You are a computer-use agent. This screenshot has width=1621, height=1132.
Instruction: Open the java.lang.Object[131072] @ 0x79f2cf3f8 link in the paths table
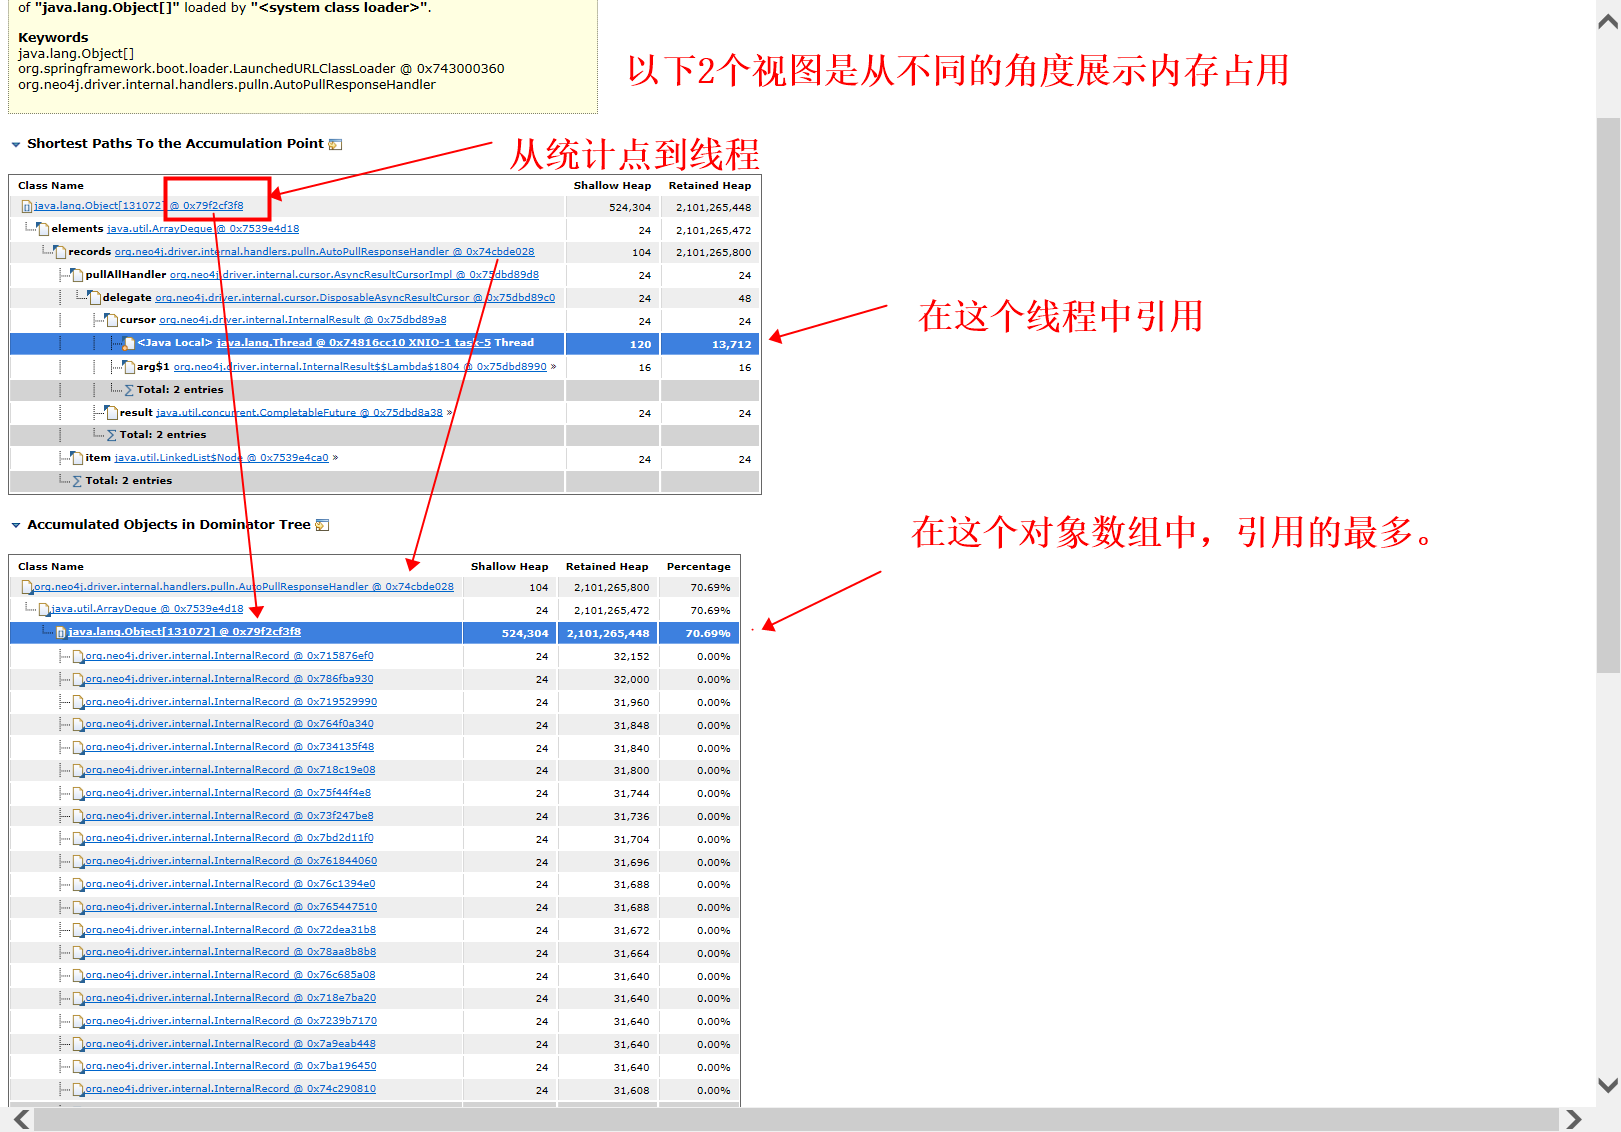pos(139,206)
